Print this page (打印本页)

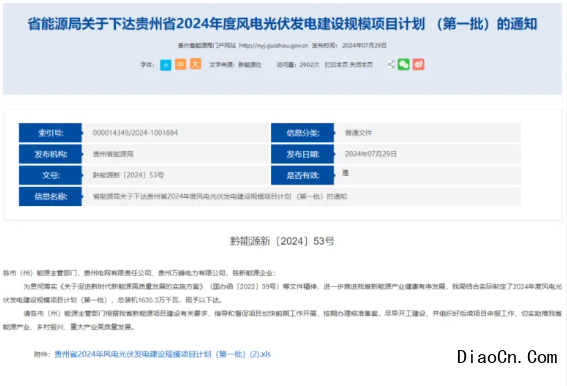point(336,65)
